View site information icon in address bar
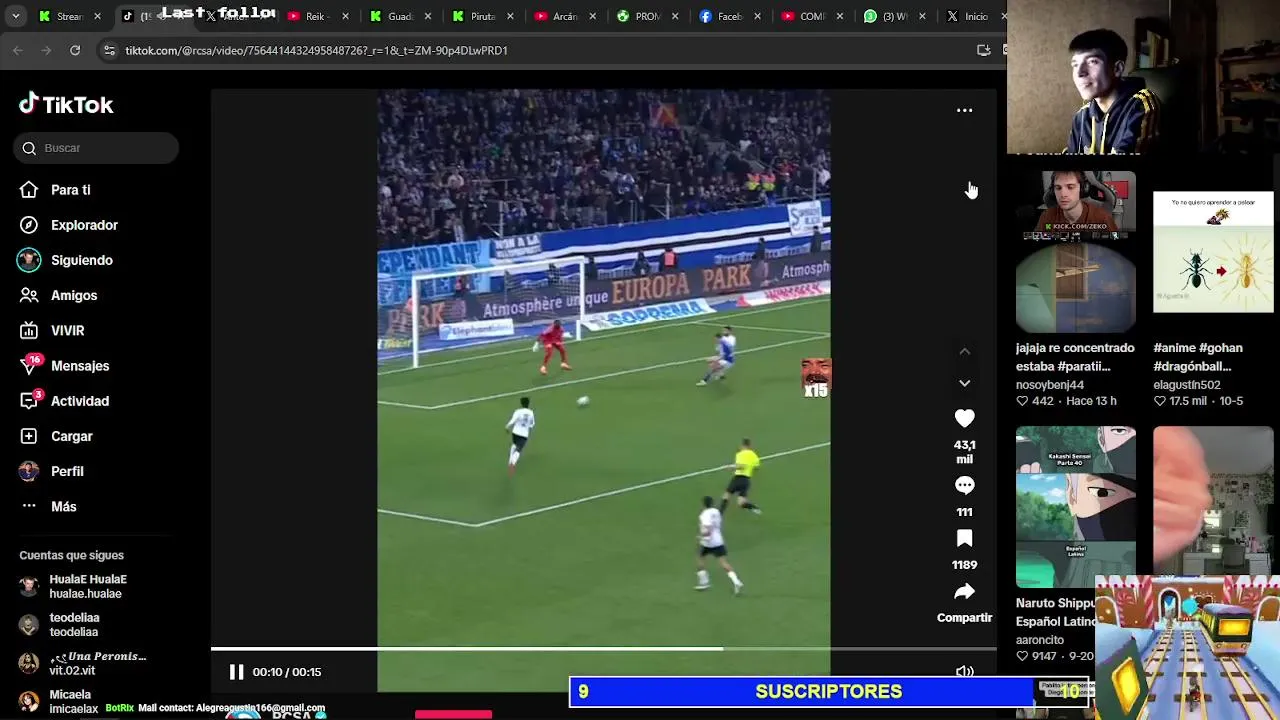This screenshot has width=1280, height=720. [108, 50]
